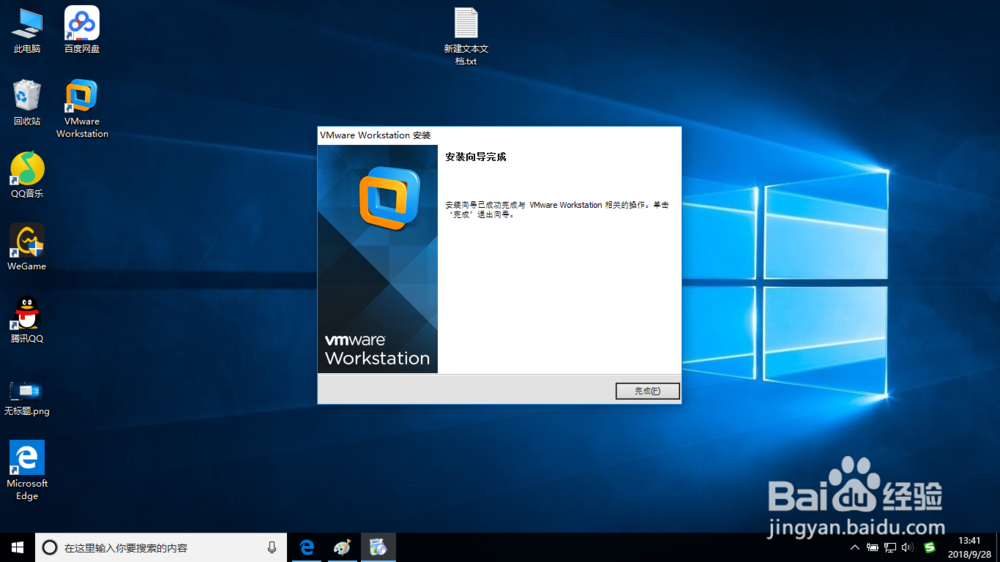This screenshot has height=562, width=1000.
Task: Open the network tray icon
Action: (x=890, y=547)
